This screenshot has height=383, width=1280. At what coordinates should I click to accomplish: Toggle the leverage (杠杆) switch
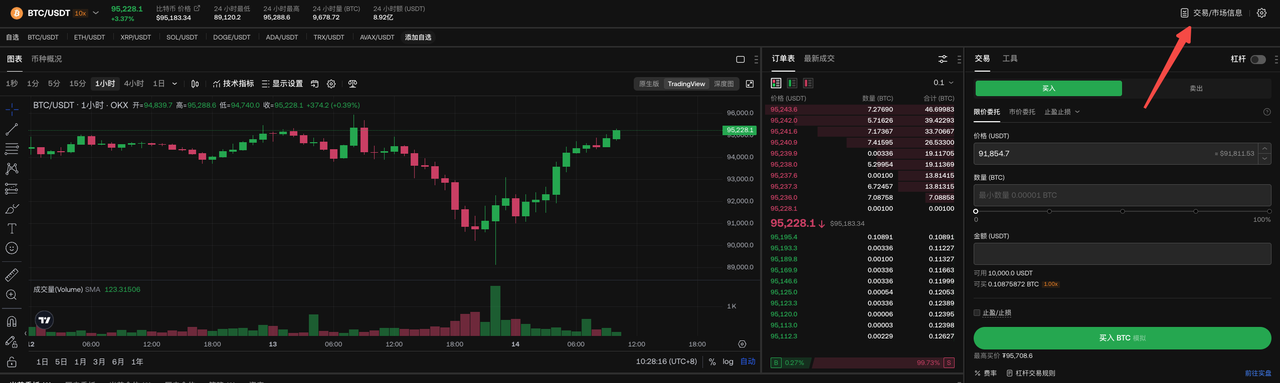1257,59
